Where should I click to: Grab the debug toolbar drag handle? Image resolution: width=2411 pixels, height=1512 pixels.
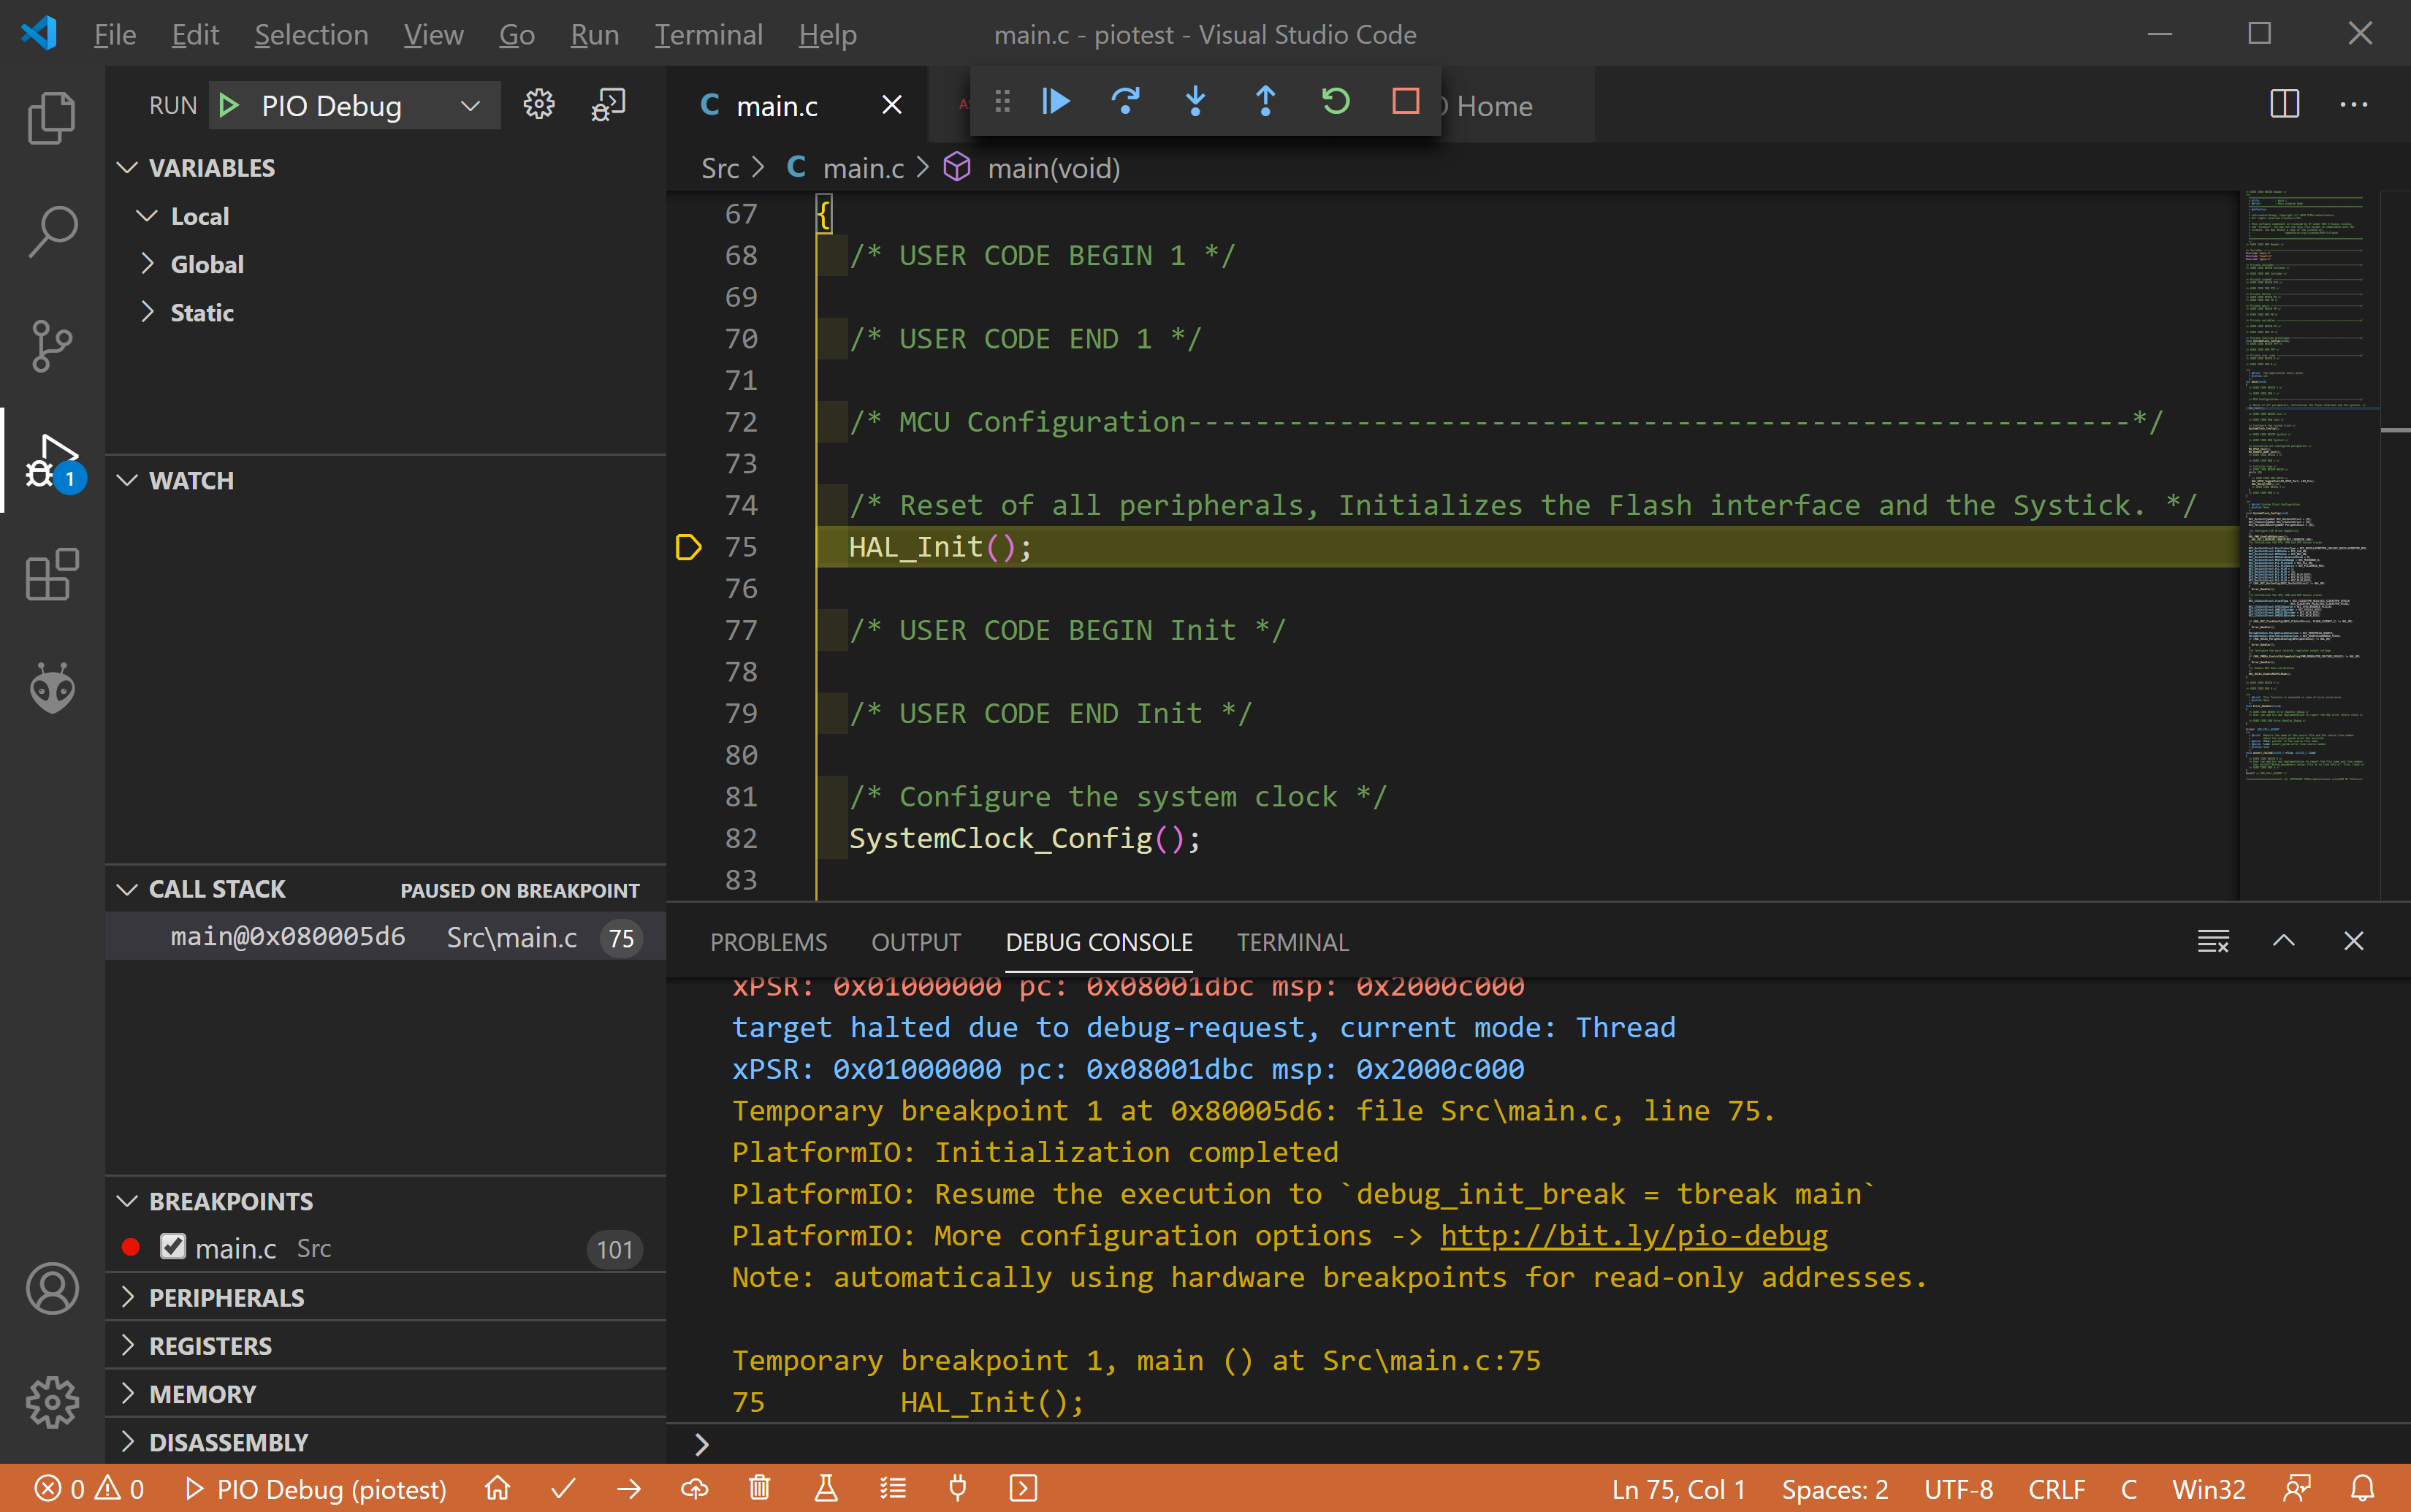tap(1002, 101)
